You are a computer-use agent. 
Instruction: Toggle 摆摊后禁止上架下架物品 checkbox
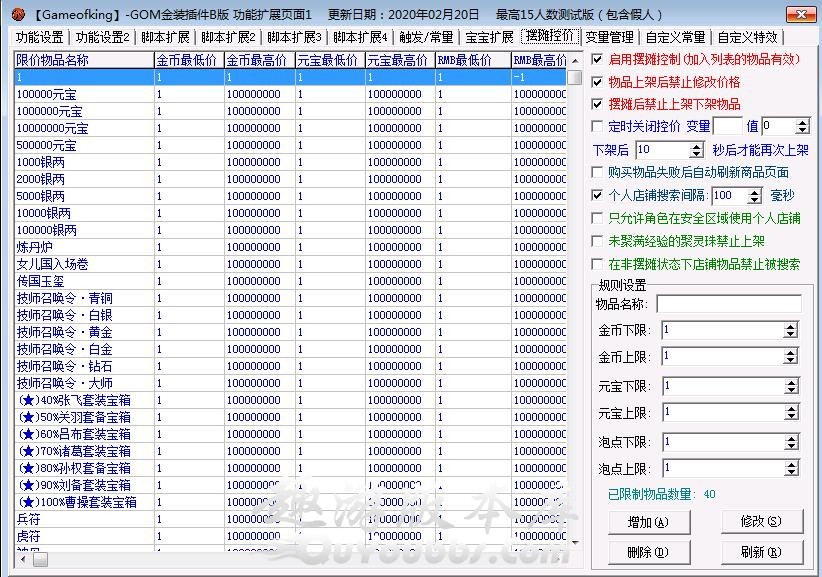[x=597, y=104]
